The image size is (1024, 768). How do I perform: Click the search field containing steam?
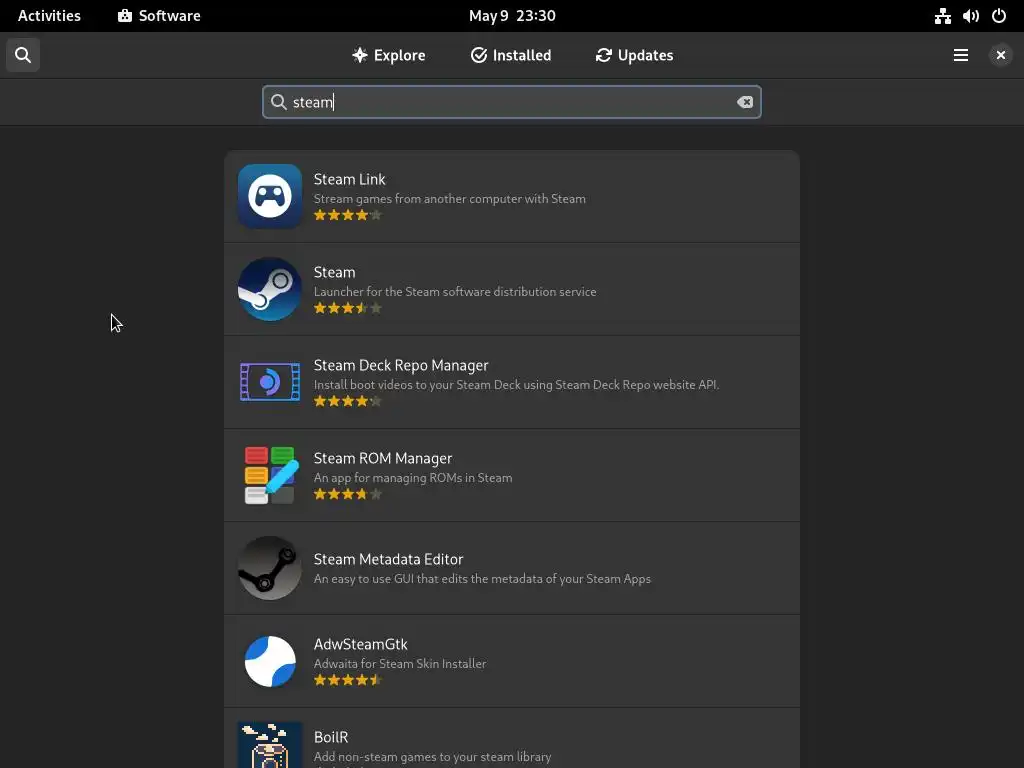point(511,102)
